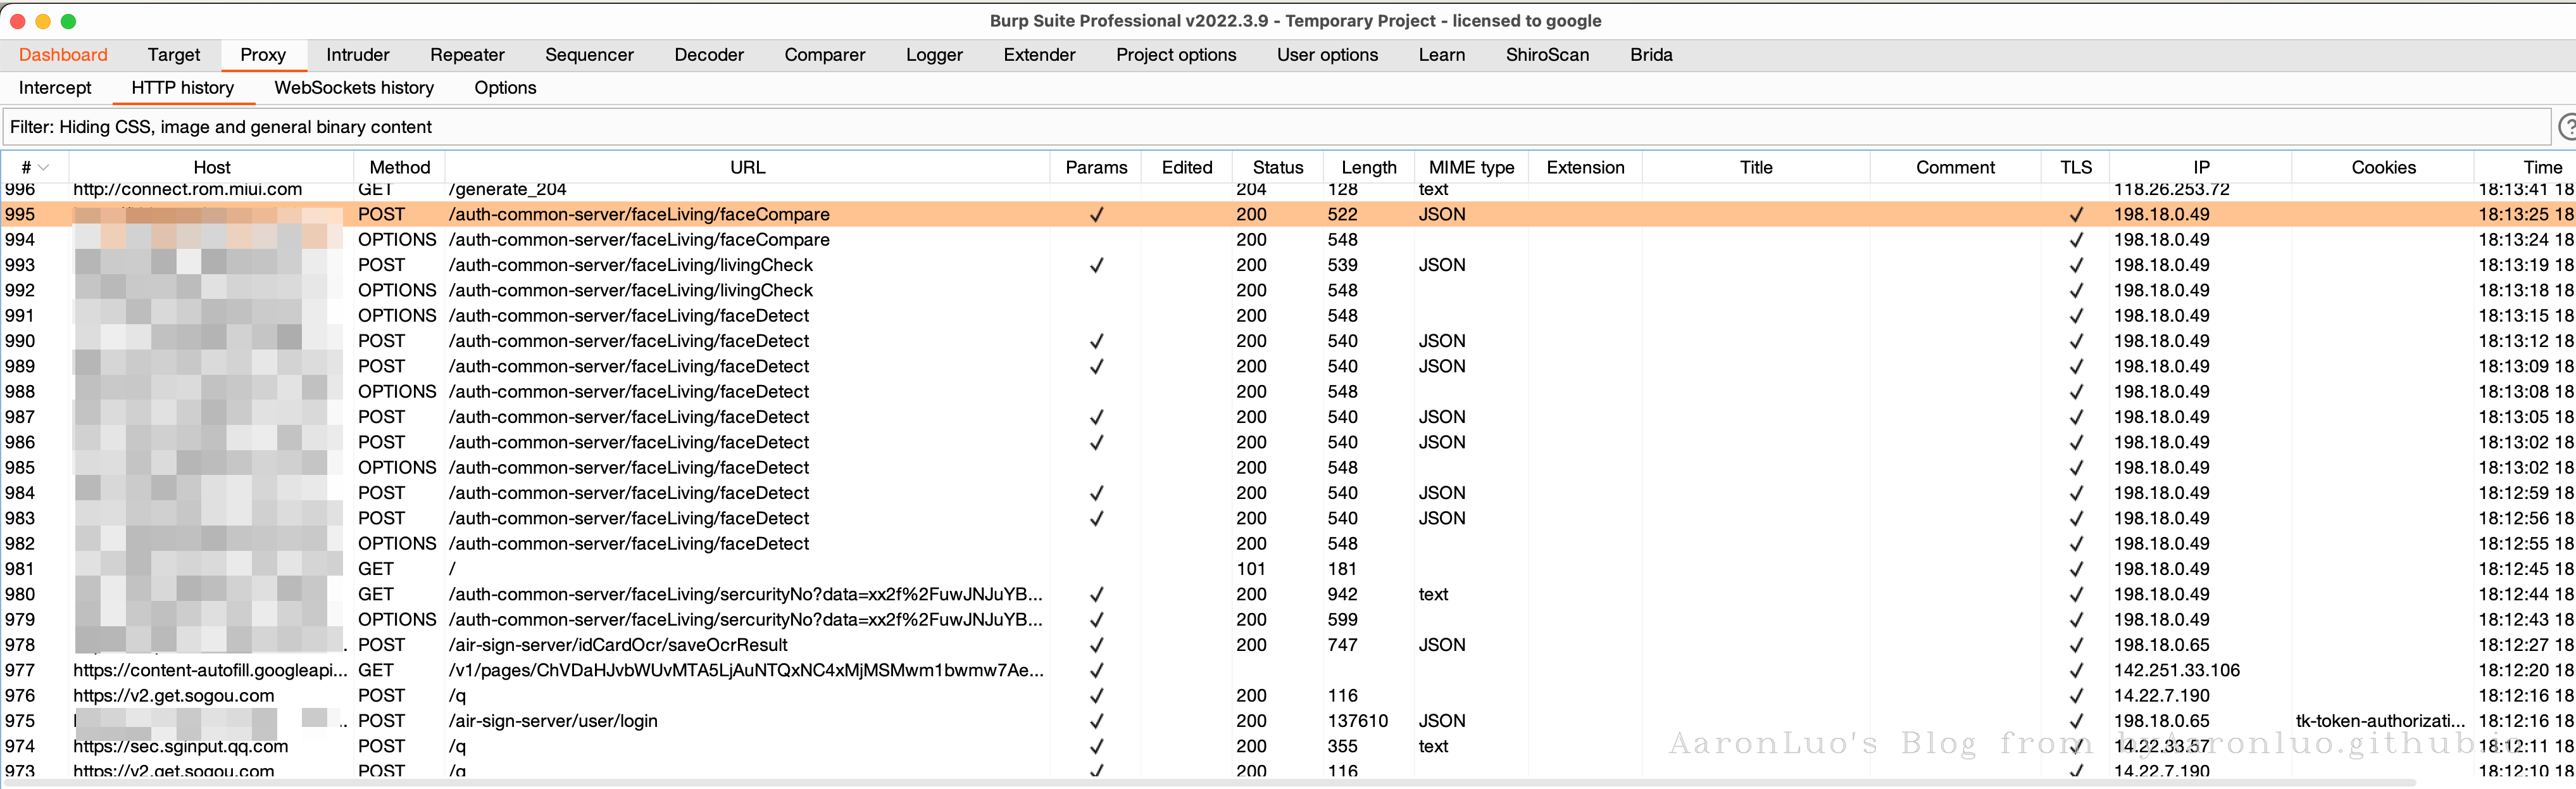
Task: Go to the Intercept sub-tab
Action: pyautogui.click(x=55, y=88)
